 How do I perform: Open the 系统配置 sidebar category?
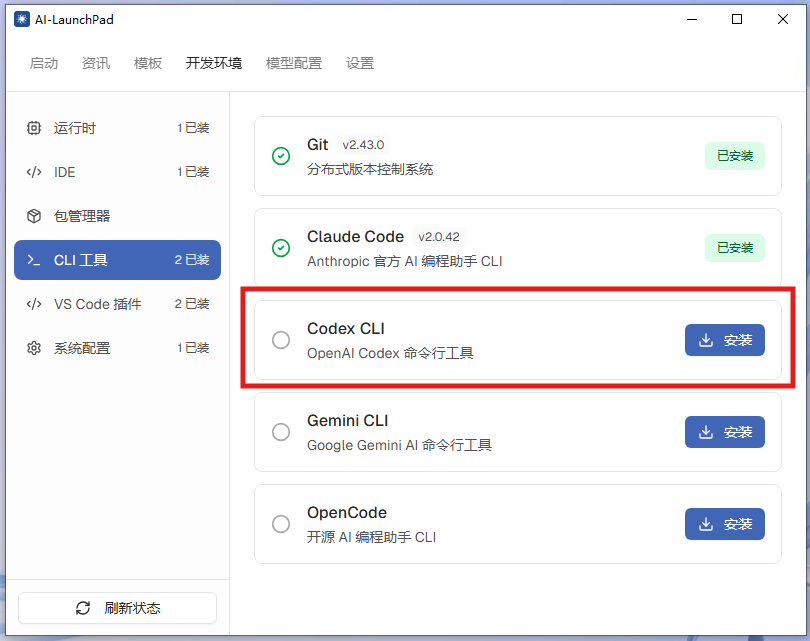[x=117, y=348]
